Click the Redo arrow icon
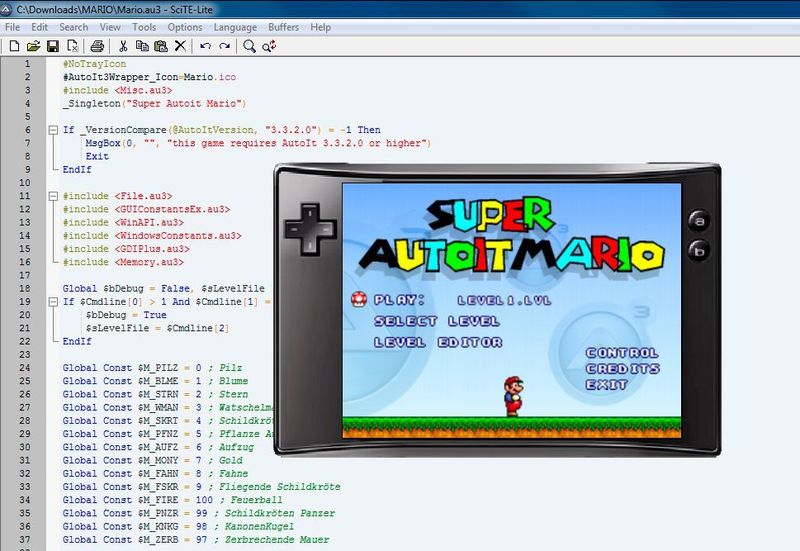 pos(224,46)
